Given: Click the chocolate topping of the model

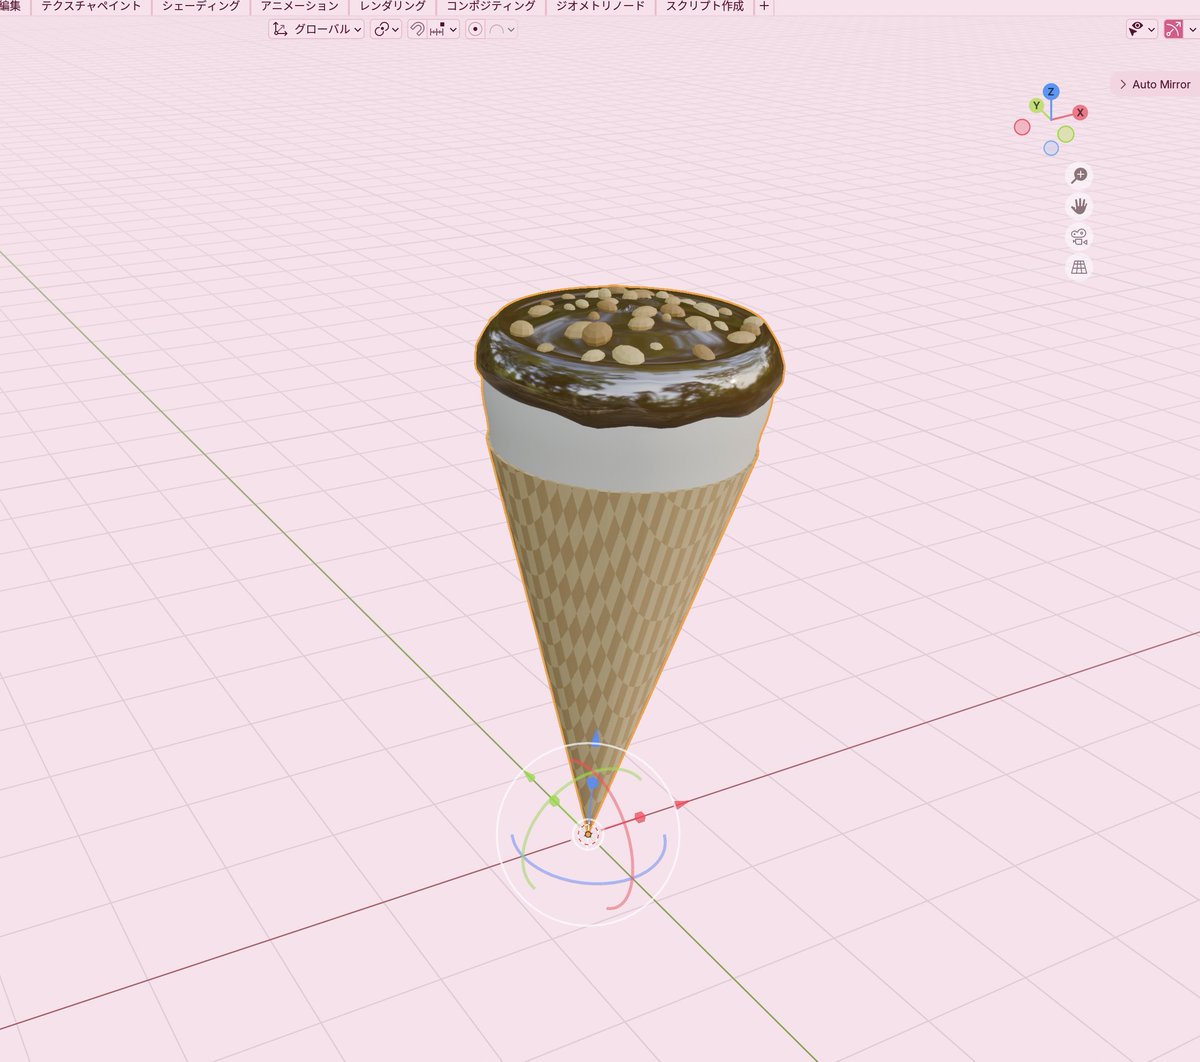Looking at the screenshot, I should (630, 385).
